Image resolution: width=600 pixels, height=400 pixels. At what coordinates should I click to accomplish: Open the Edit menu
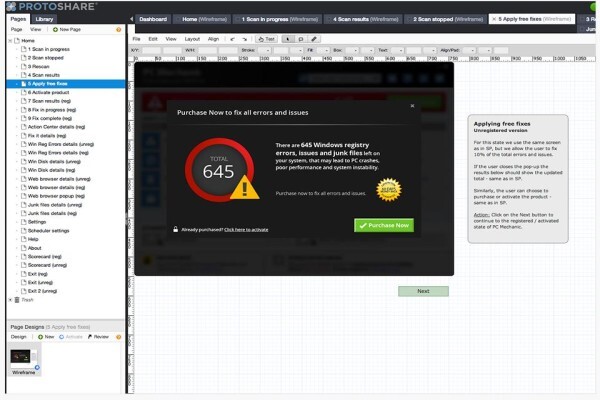pos(153,39)
